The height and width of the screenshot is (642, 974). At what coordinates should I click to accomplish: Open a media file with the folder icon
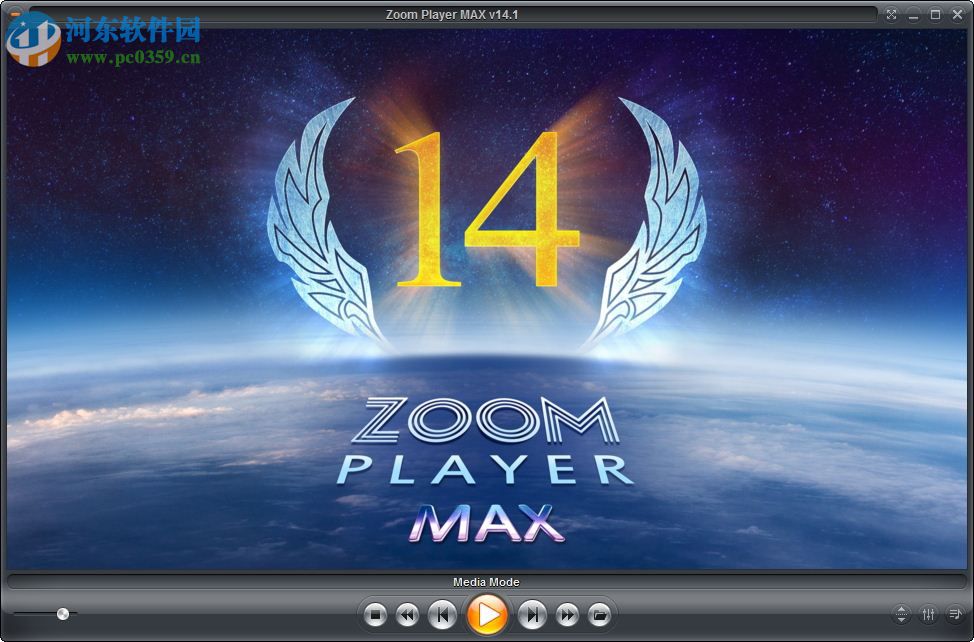pyautogui.click(x=600, y=615)
